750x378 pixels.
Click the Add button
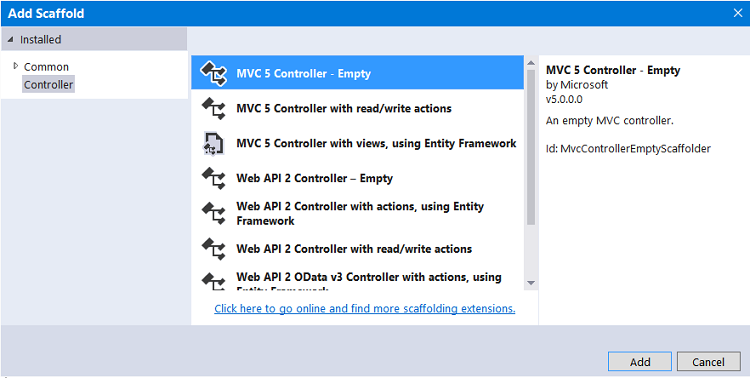click(x=640, y=362)
